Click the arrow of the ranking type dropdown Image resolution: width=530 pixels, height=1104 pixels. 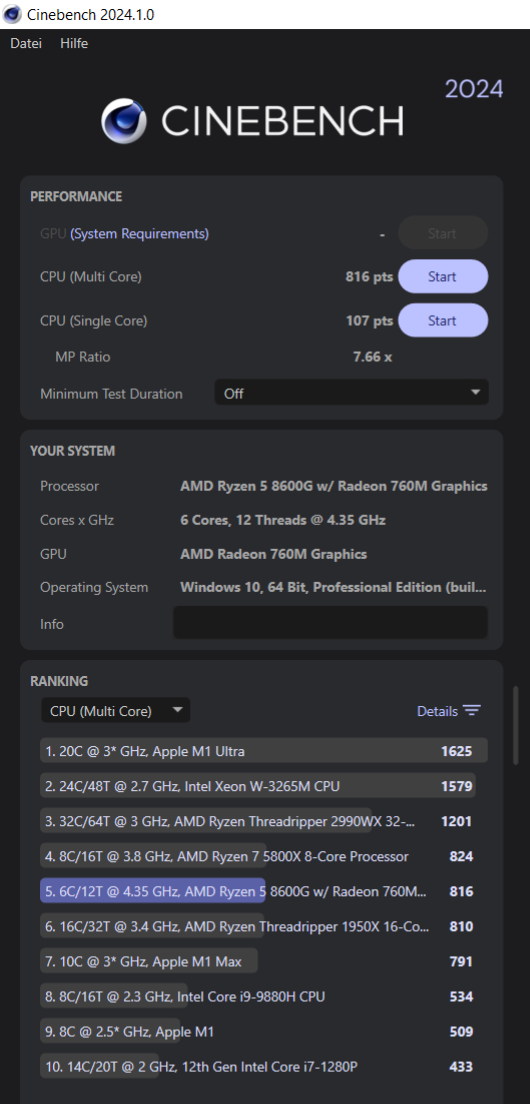click(177, 710)
